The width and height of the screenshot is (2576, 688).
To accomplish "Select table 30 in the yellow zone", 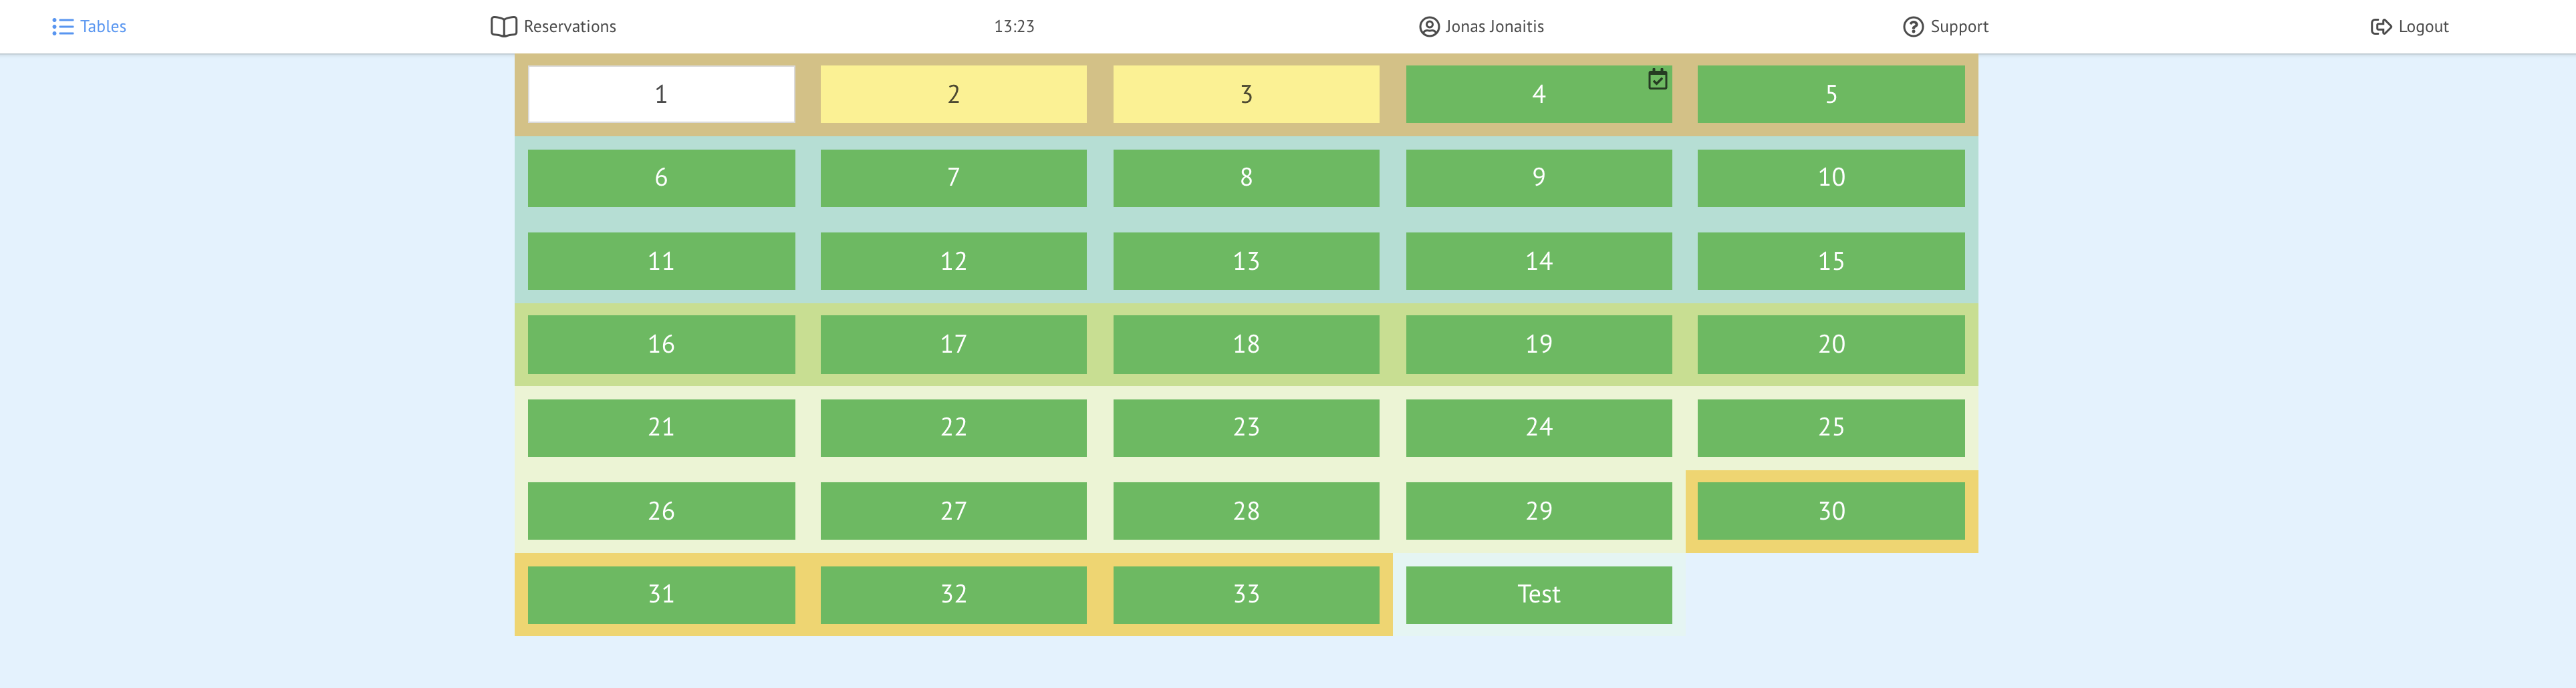I will [x=1831, y=511].
